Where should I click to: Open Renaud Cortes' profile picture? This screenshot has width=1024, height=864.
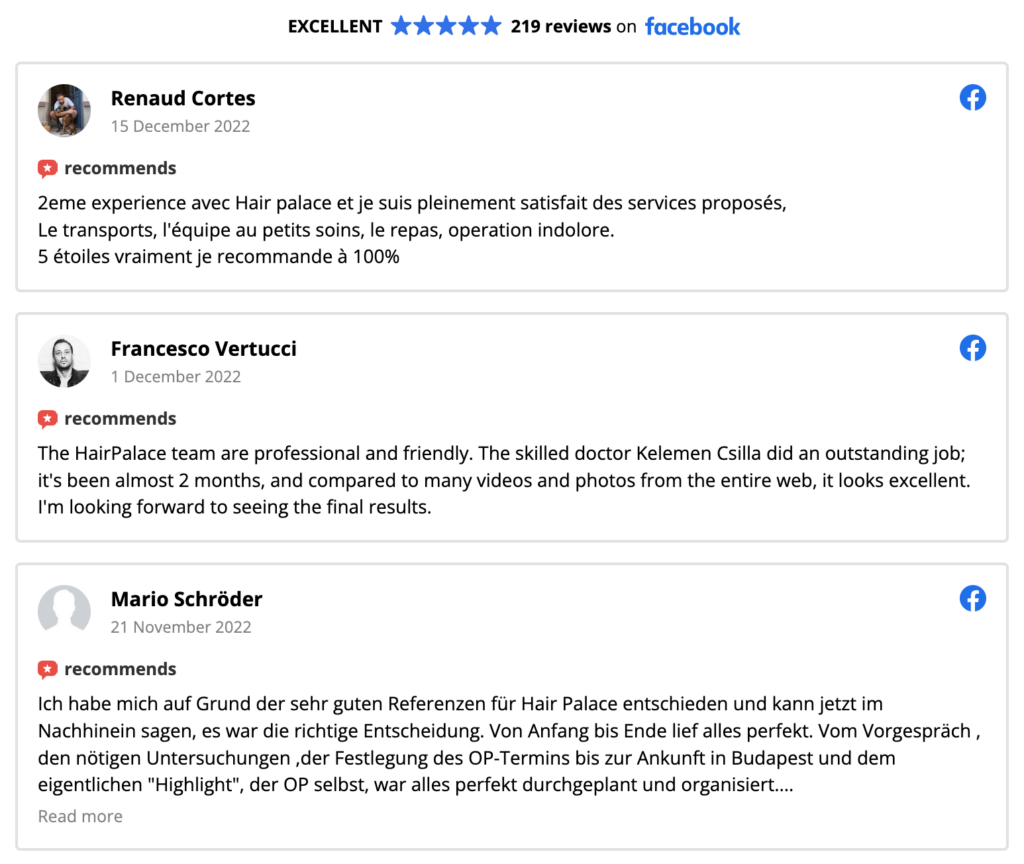64,110
